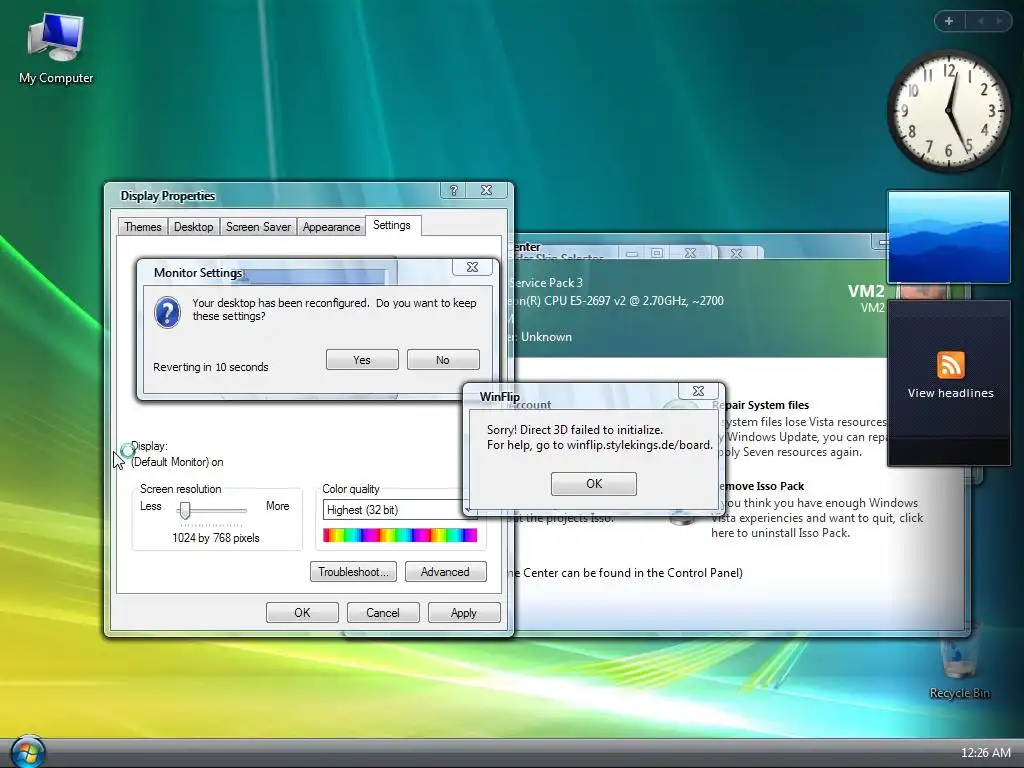Open the Screen Saver tab

(258, 227)
